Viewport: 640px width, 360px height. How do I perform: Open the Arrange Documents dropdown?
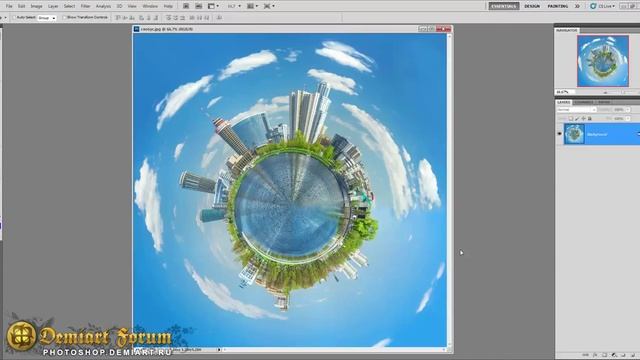click(x=252, y=6)
